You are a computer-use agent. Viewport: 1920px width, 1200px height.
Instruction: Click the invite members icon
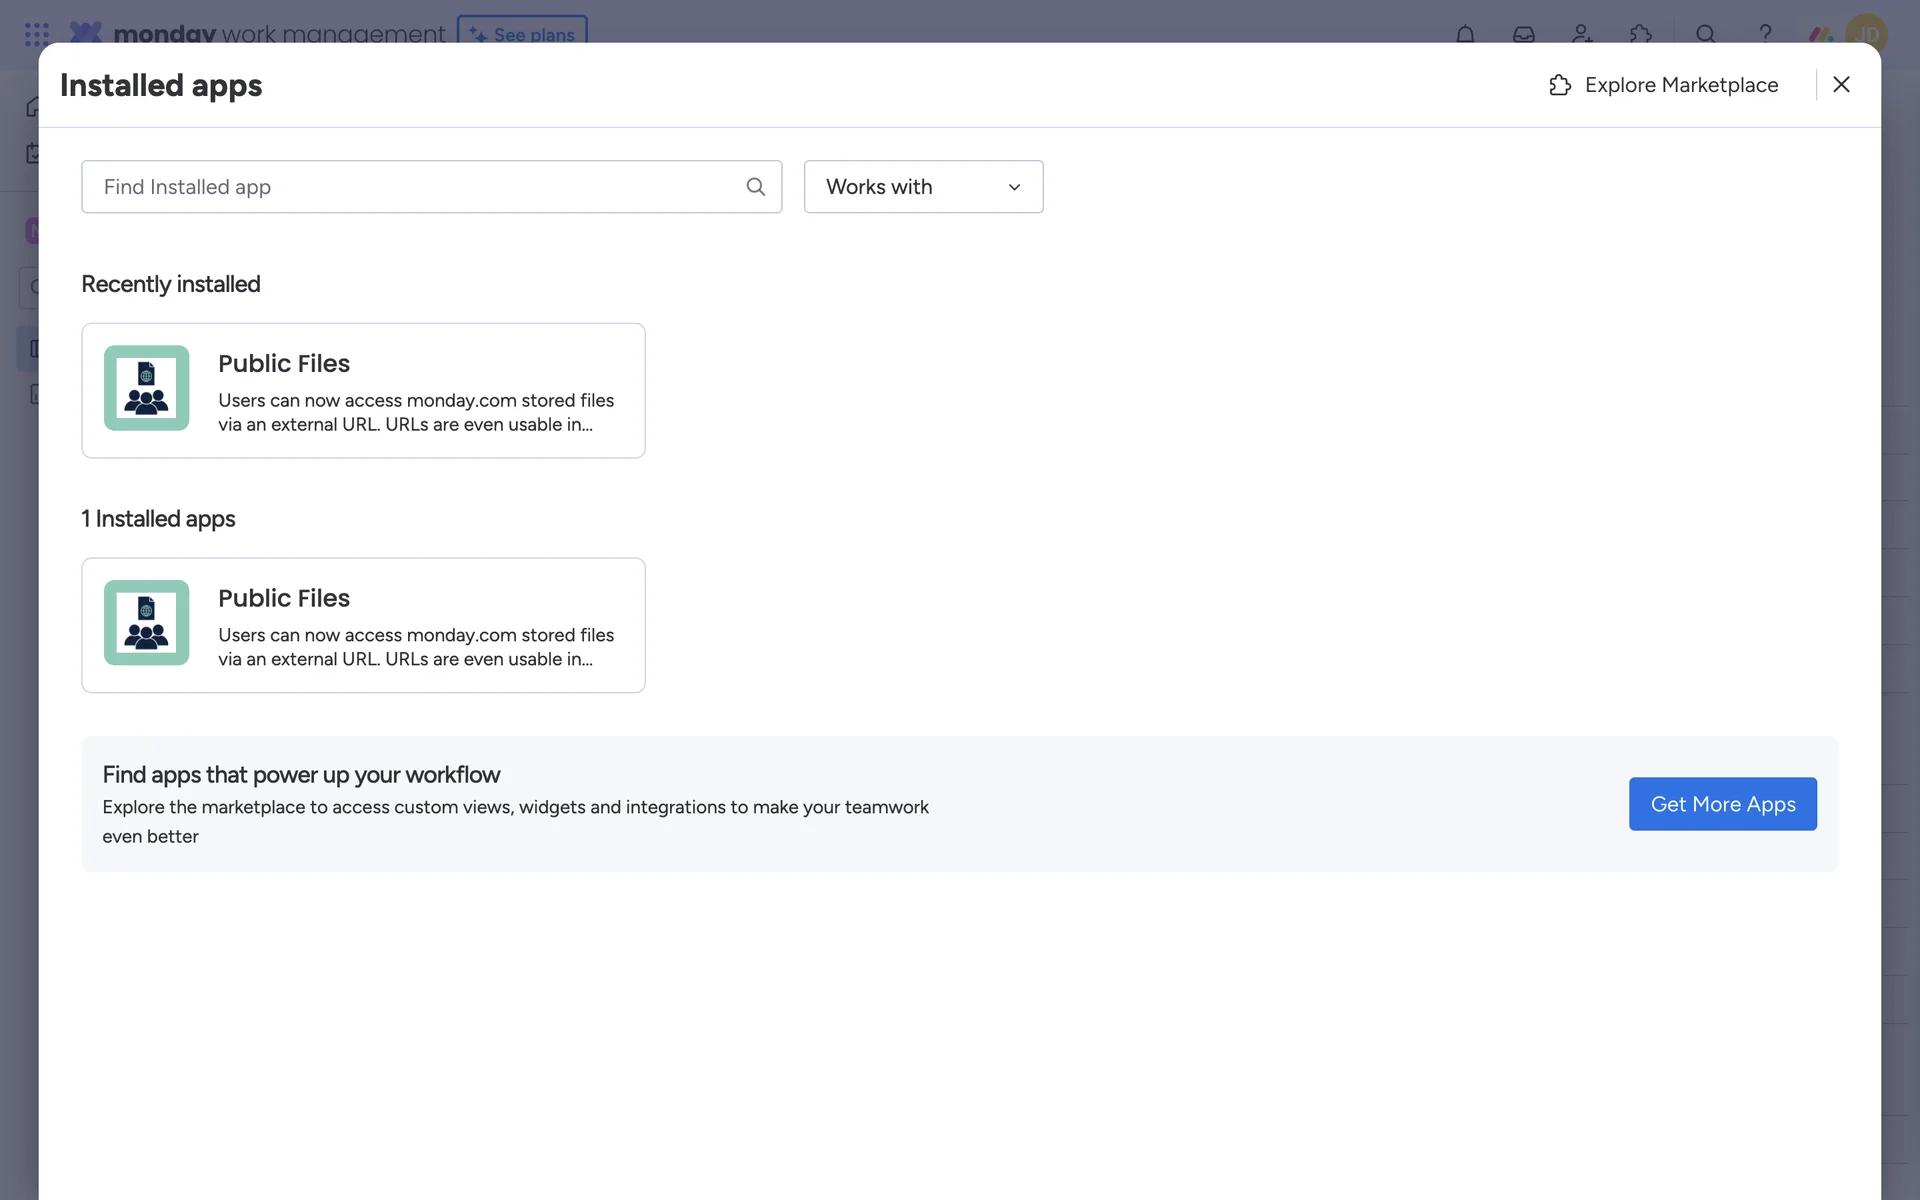(1582, 34)
